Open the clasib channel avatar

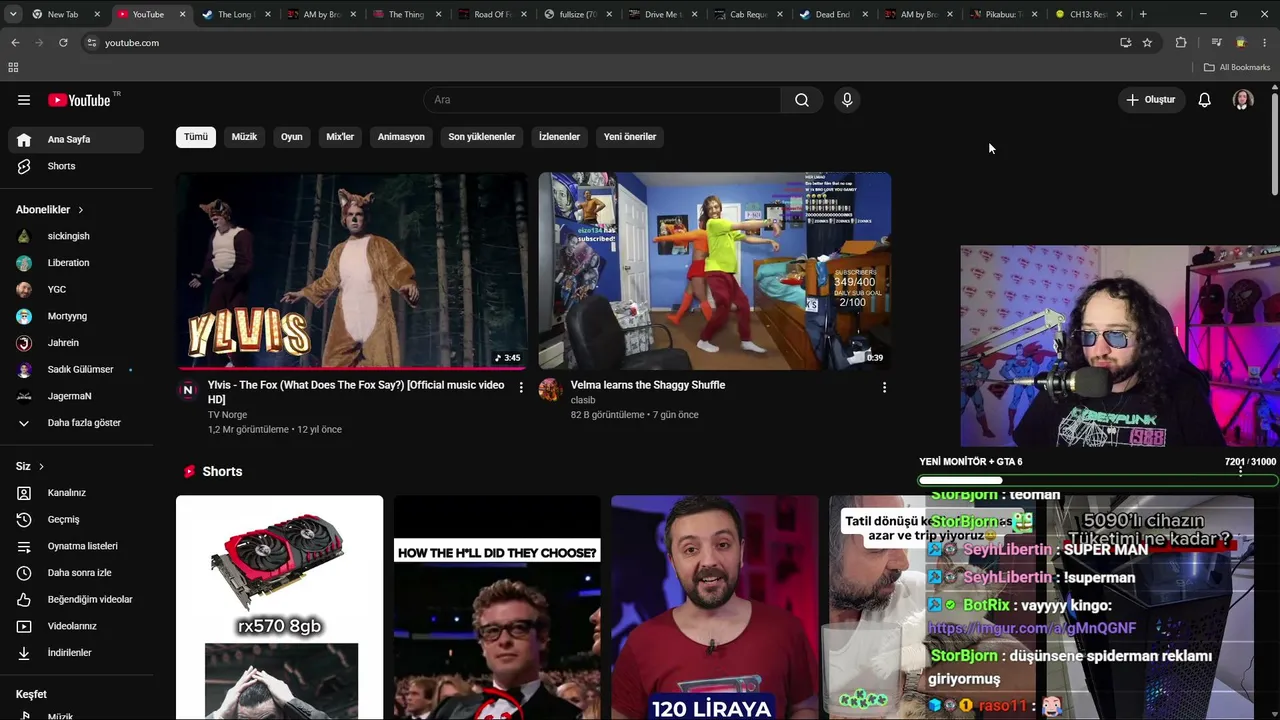click(x=550, y=390)
